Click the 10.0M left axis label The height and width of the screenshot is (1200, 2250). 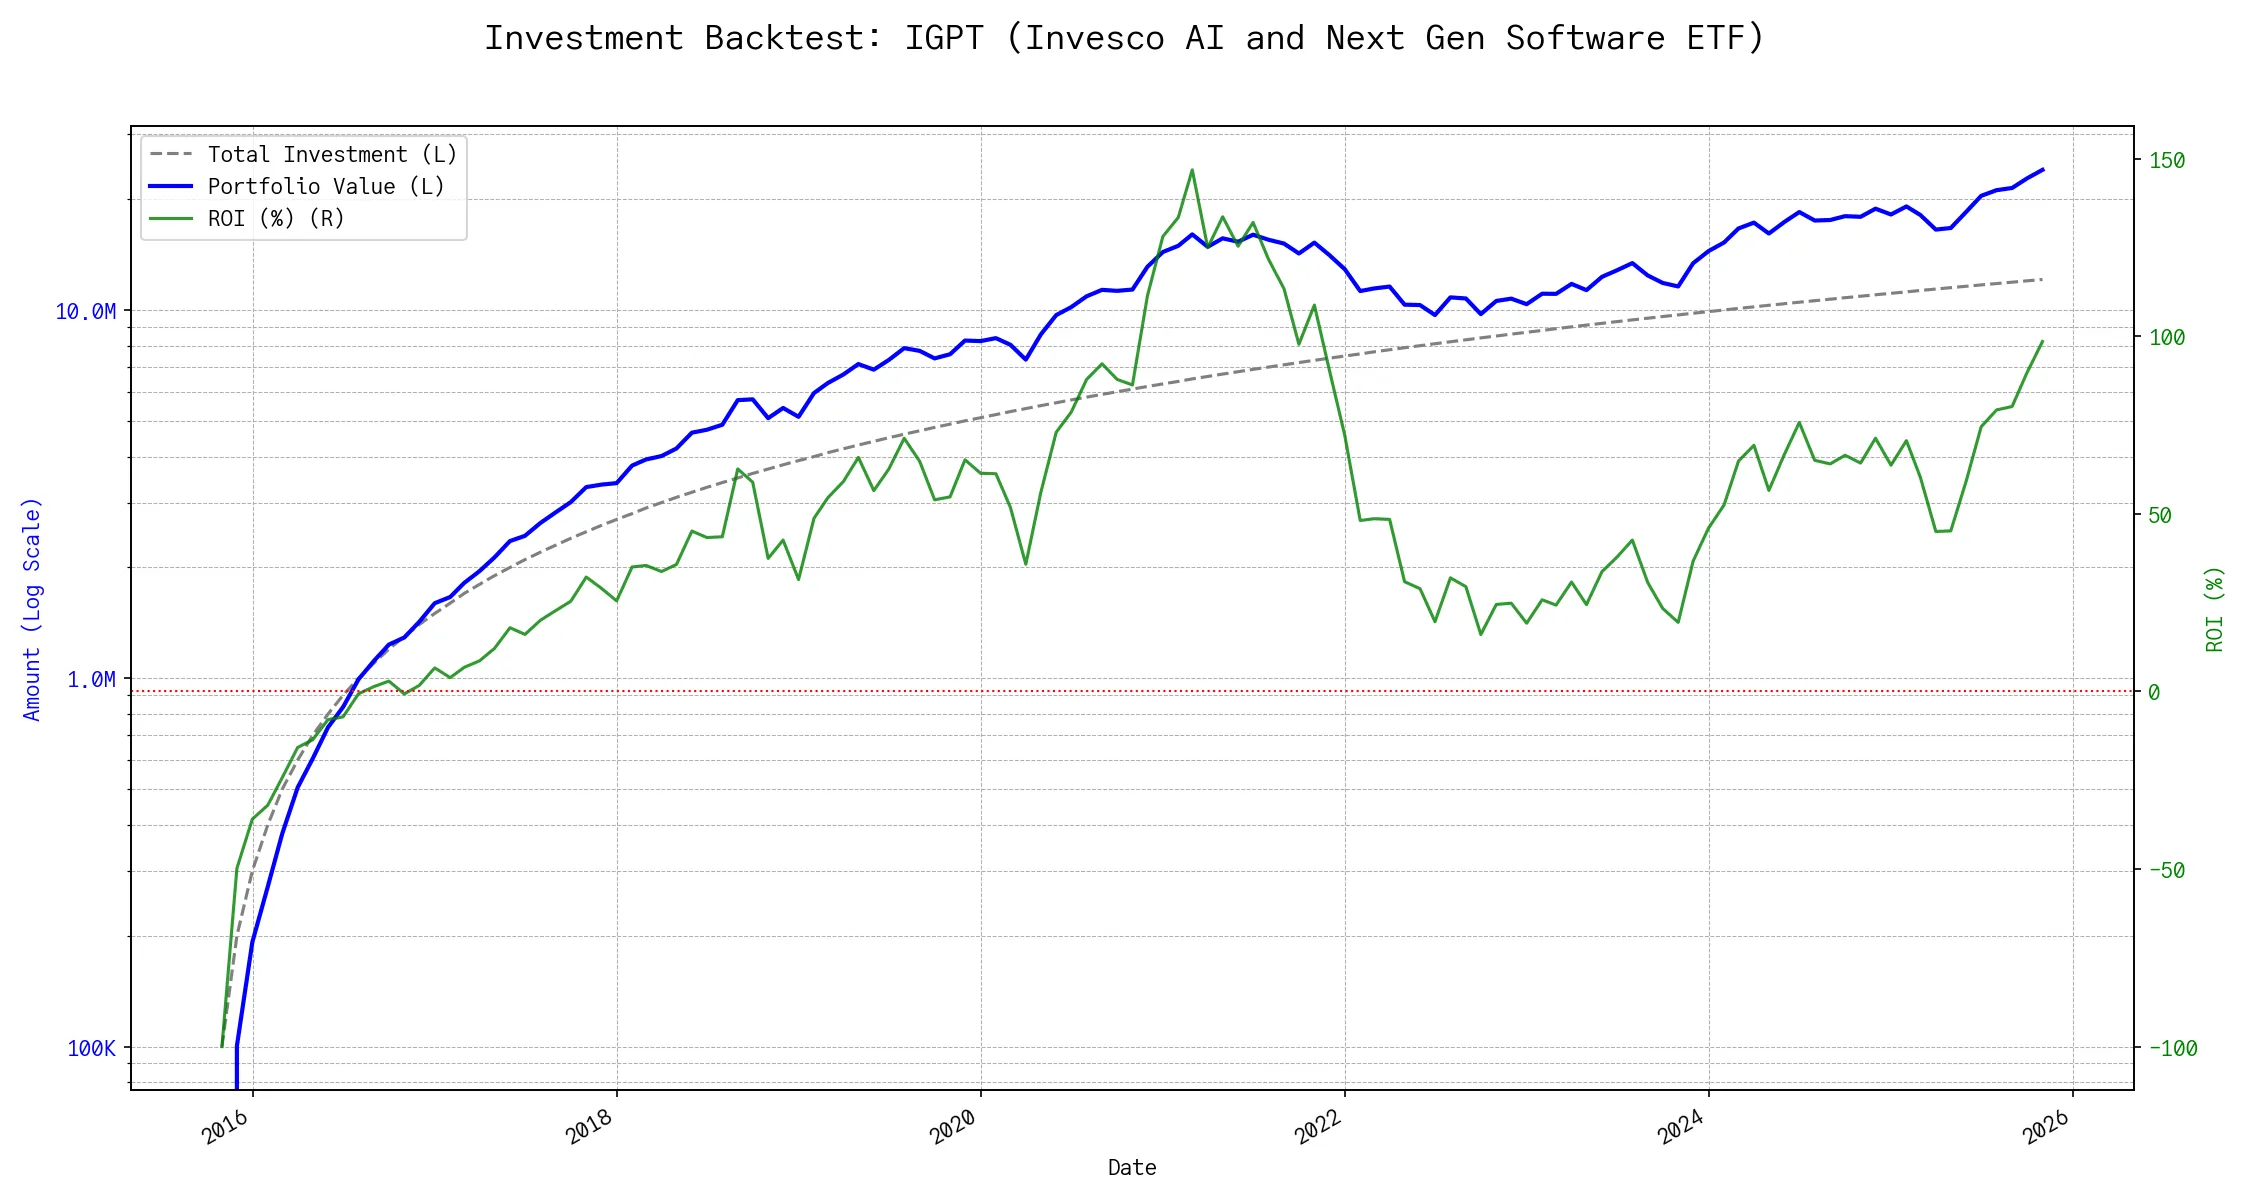[x=86, y=312]
